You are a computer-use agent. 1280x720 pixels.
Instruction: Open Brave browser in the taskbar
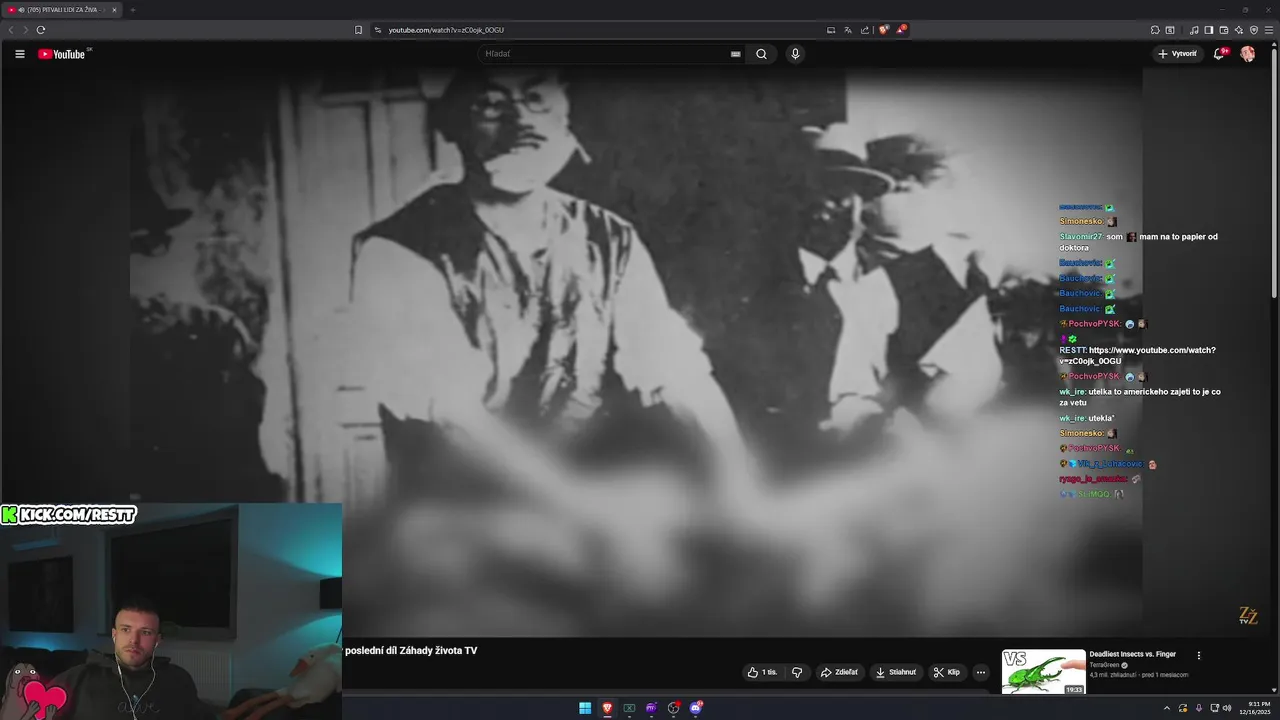click(607, 708)
